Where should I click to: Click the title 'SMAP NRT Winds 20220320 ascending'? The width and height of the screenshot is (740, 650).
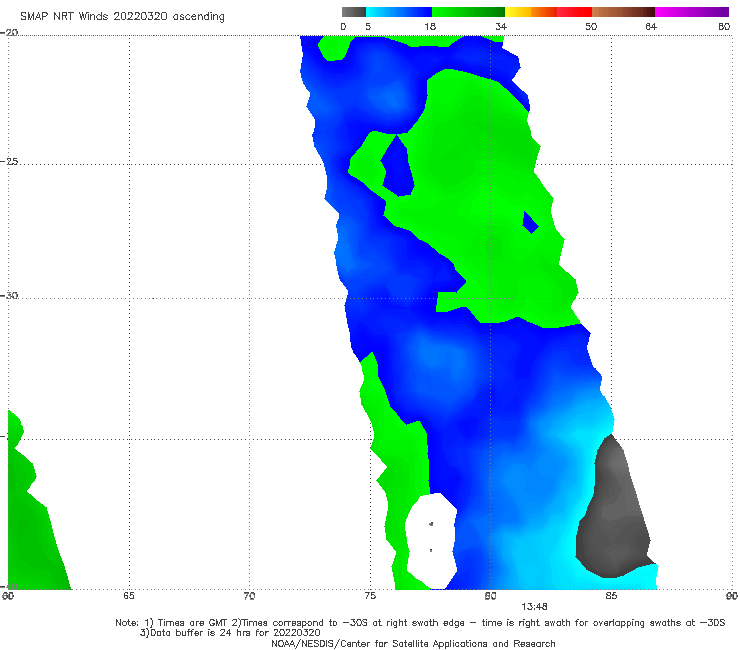click(122, 16)
